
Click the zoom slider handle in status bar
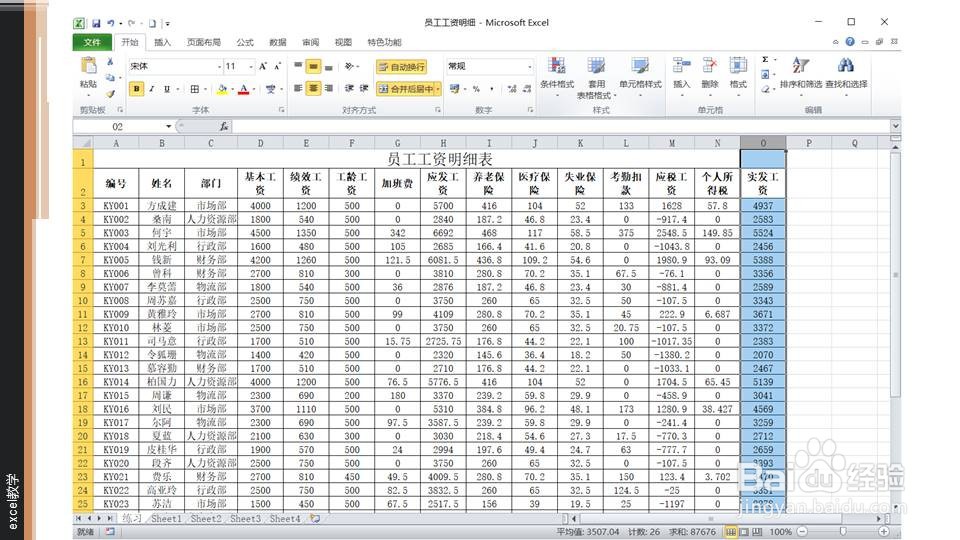[843, 532]
